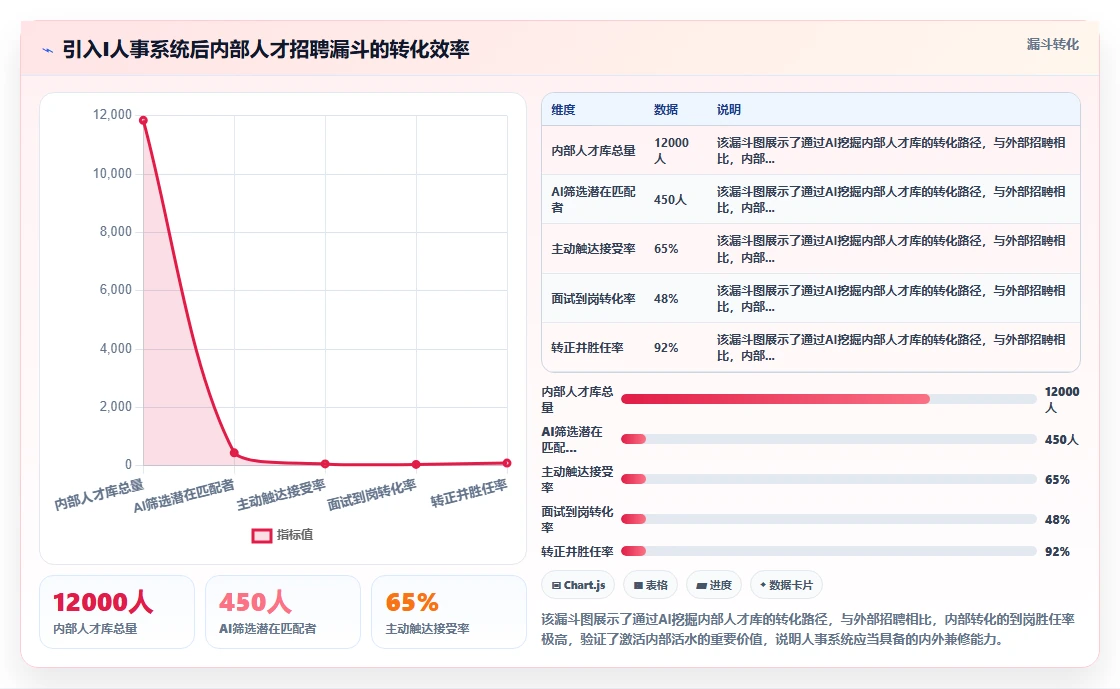This screenshot has height=689, width=1120.
Task: Click the 表格 tag label
Action: (x=656, y=585)
